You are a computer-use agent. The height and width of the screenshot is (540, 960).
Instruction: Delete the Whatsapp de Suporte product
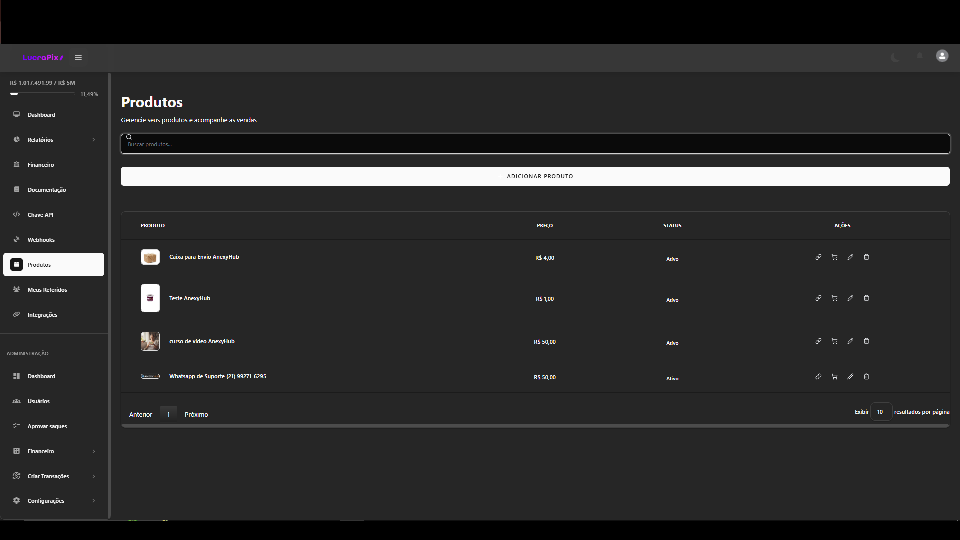866,376
